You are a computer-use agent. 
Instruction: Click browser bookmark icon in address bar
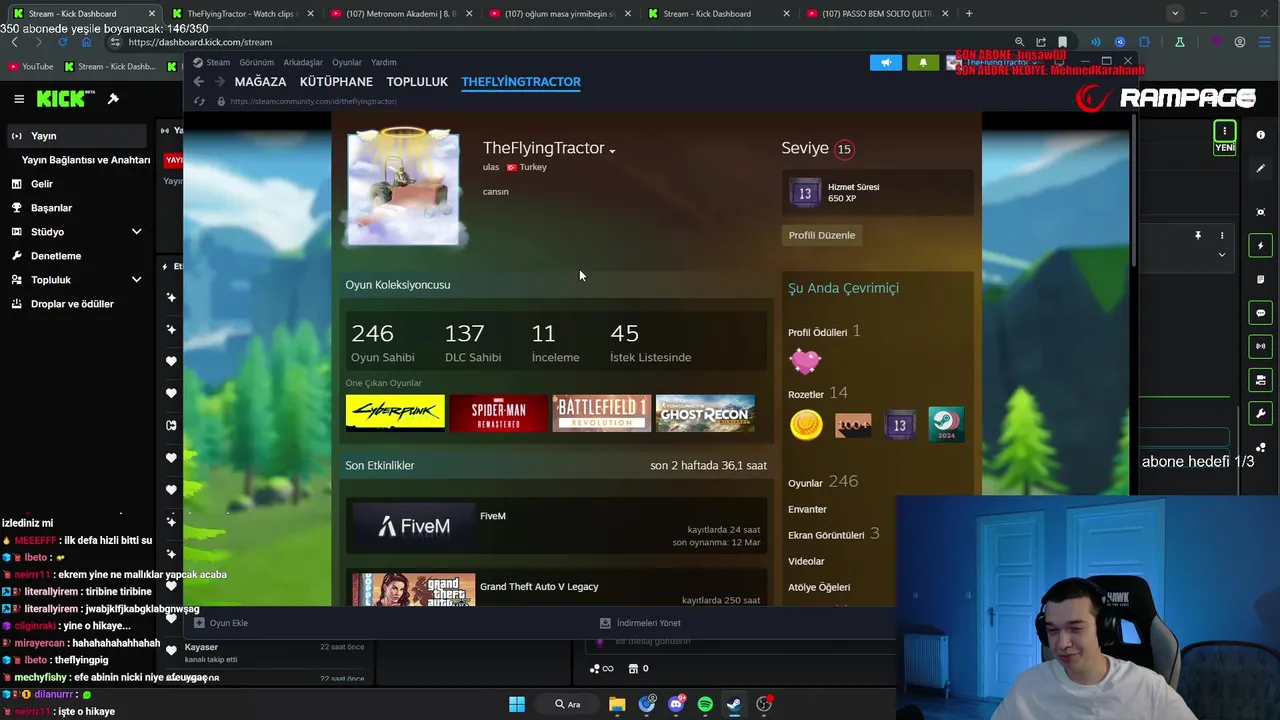[1062, 42]
